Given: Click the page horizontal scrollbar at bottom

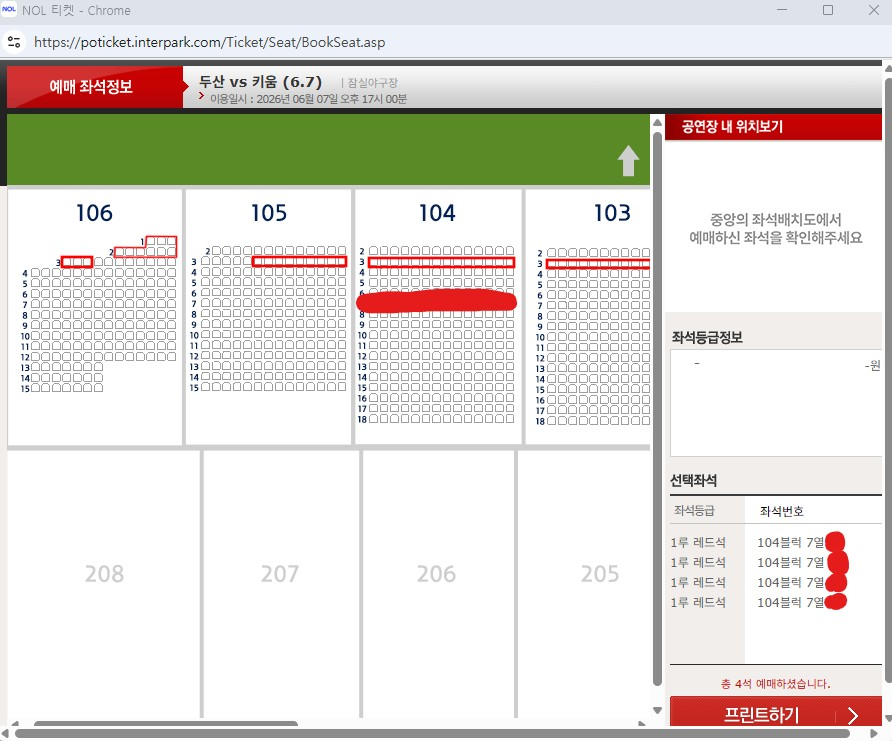Looking at the screenshot, I should pyautogui.click(x=432, y=734).
